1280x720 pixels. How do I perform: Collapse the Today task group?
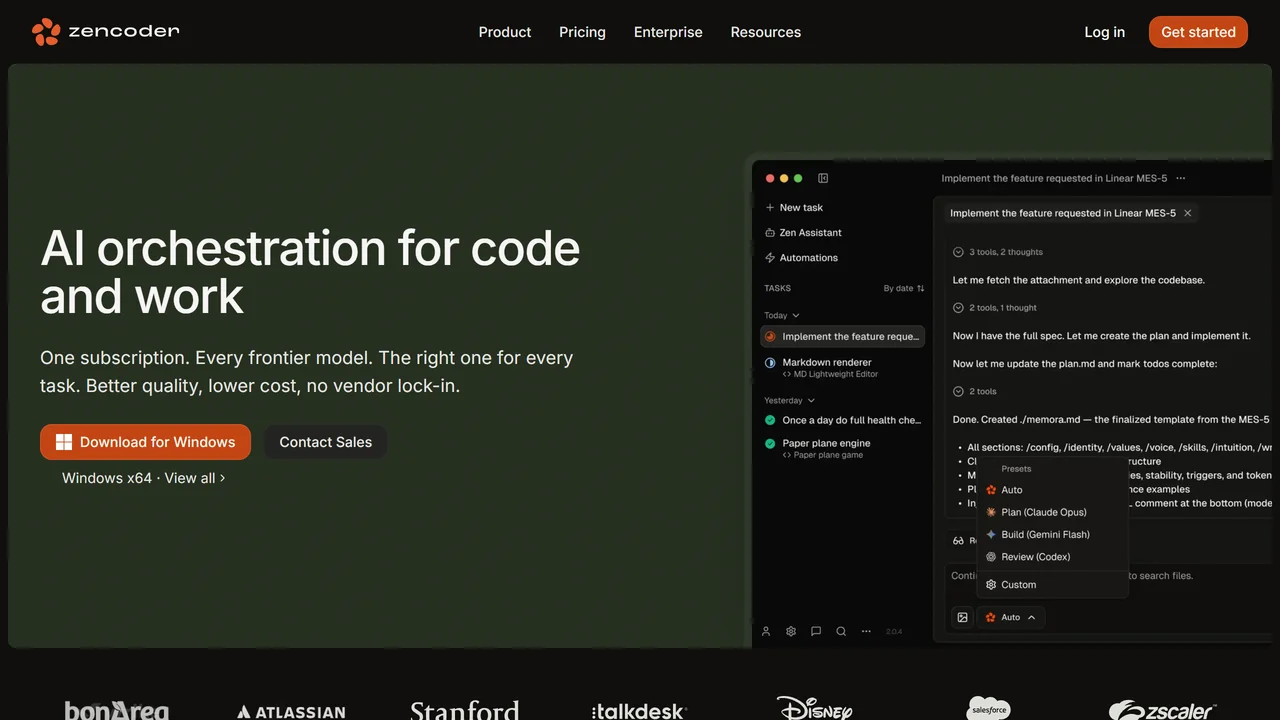[782, 315]
